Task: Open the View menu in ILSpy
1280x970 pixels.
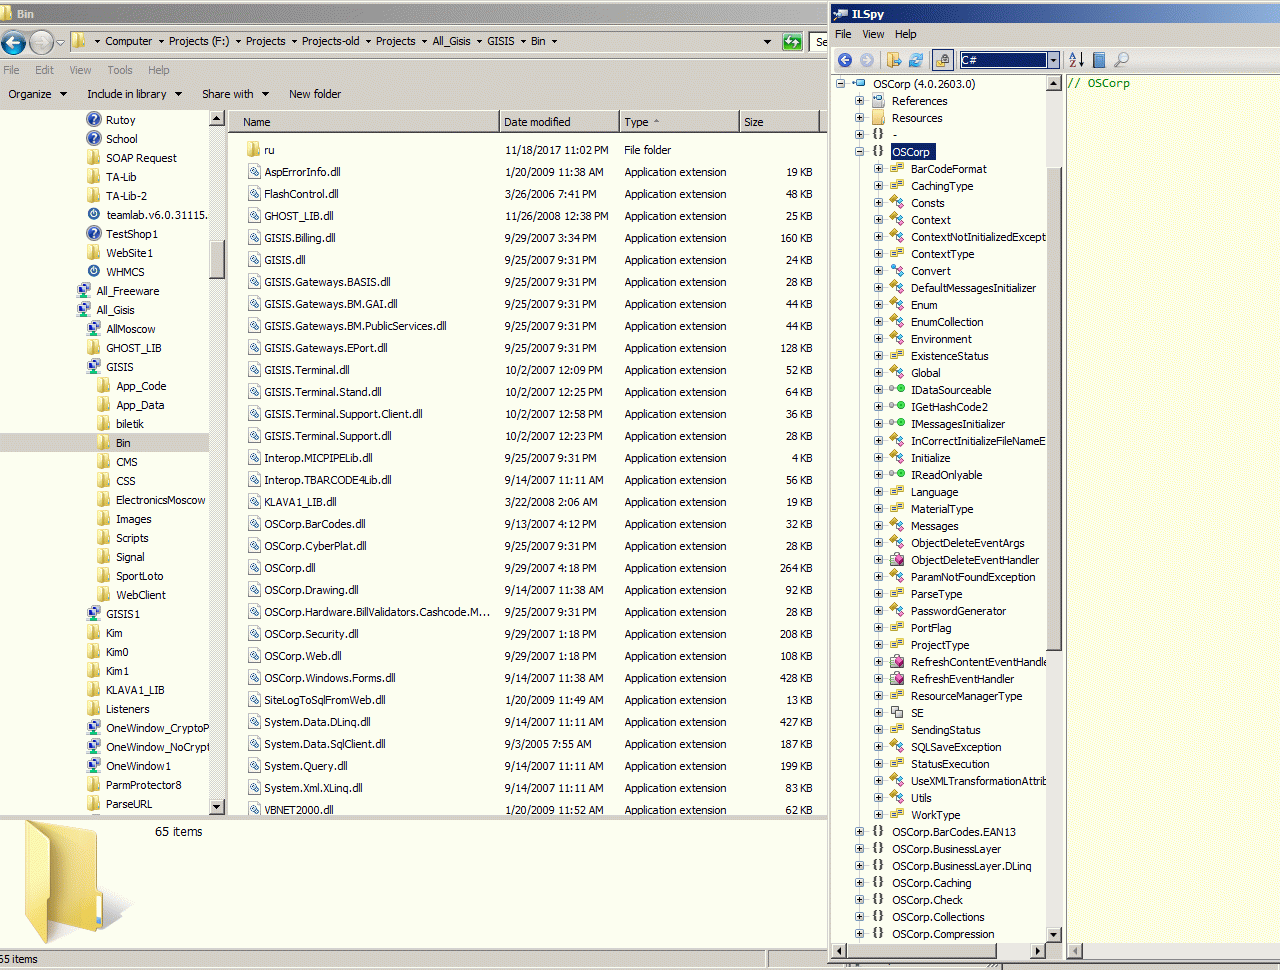Action: tap(873, 34)
